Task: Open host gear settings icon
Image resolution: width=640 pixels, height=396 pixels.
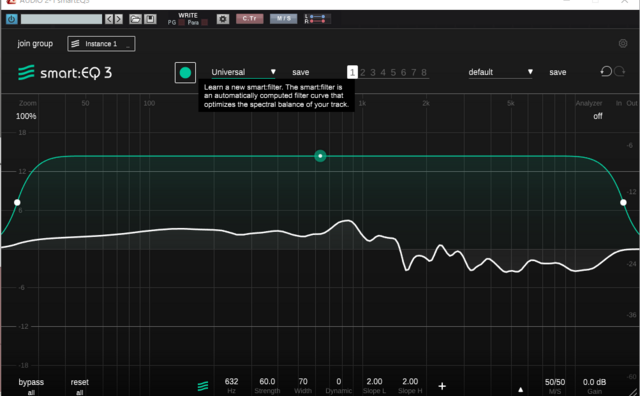Action: pyautogui.click(x=223, y=19)
